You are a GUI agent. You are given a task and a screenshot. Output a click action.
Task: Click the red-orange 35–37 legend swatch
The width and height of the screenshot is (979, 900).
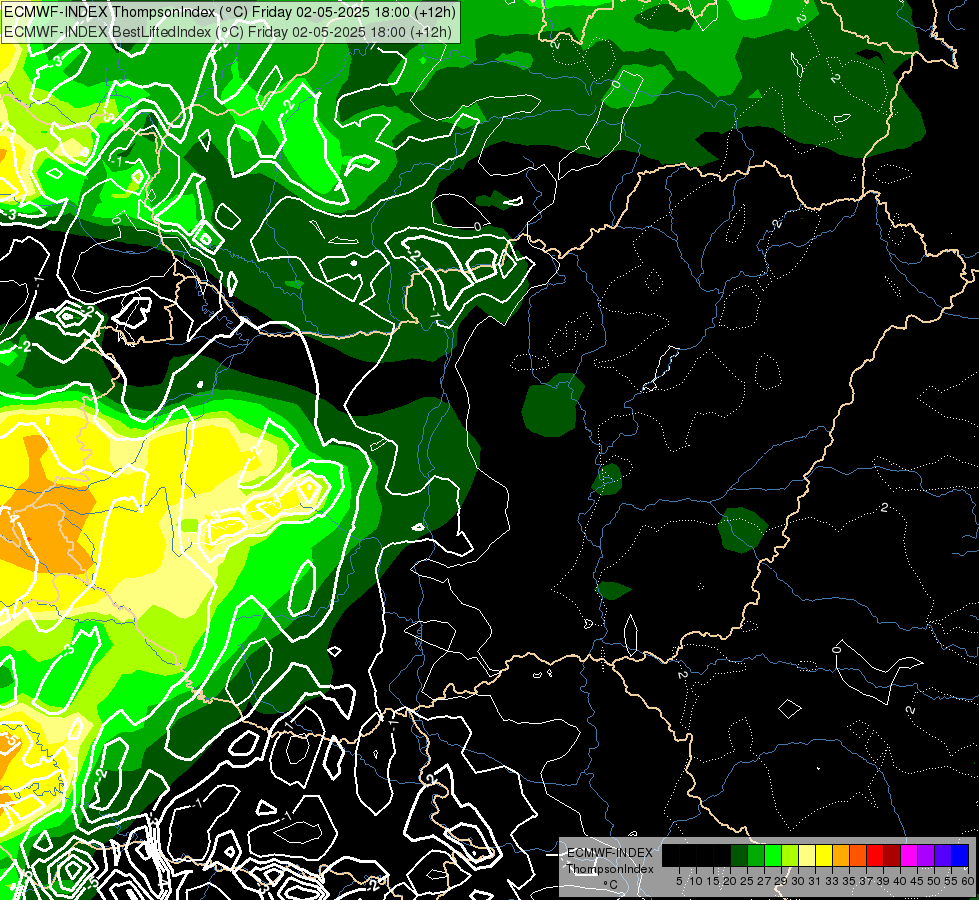pos(858,855)
